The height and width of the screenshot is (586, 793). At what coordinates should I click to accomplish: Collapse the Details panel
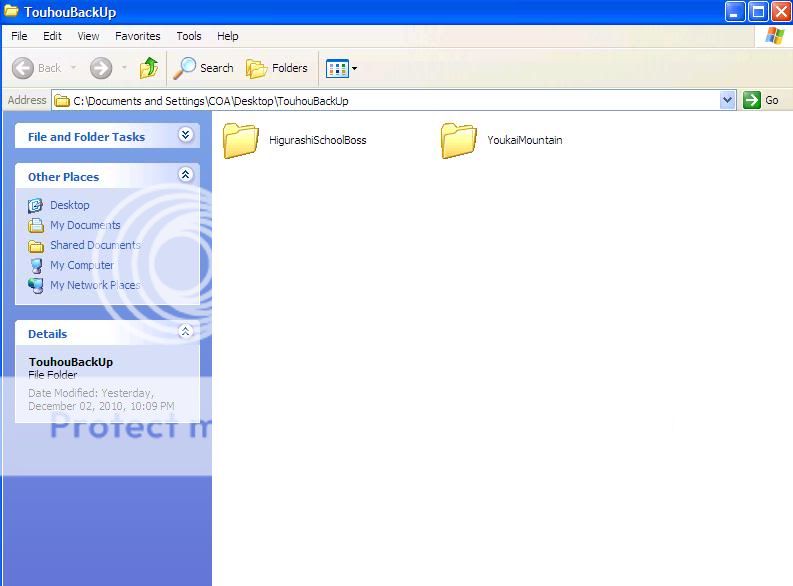coord(185,332)
